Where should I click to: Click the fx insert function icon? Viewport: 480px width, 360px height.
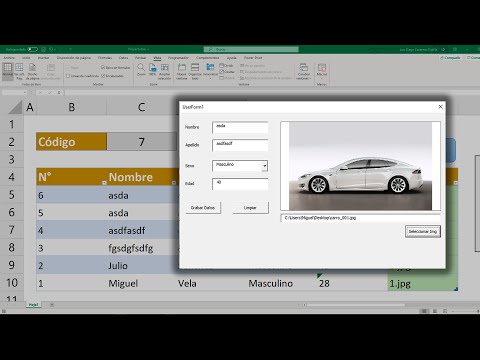[59, 92]
